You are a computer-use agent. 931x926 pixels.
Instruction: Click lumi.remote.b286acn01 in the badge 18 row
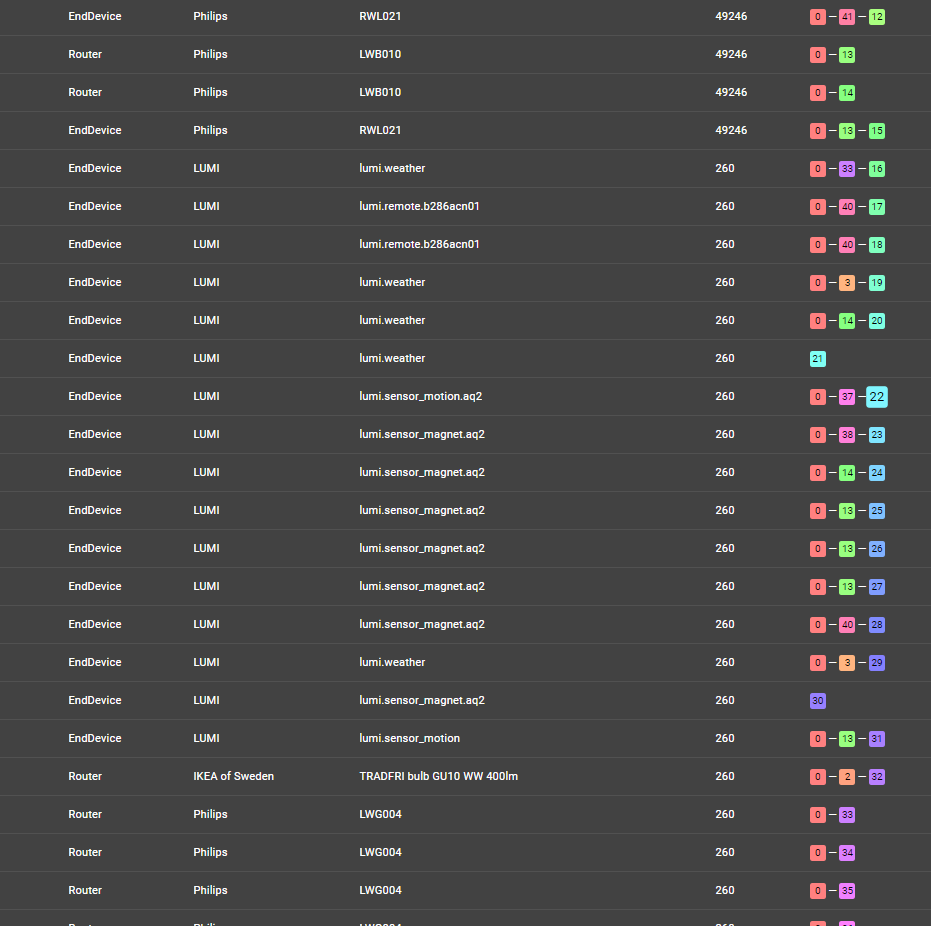click(x=419, y=244)
